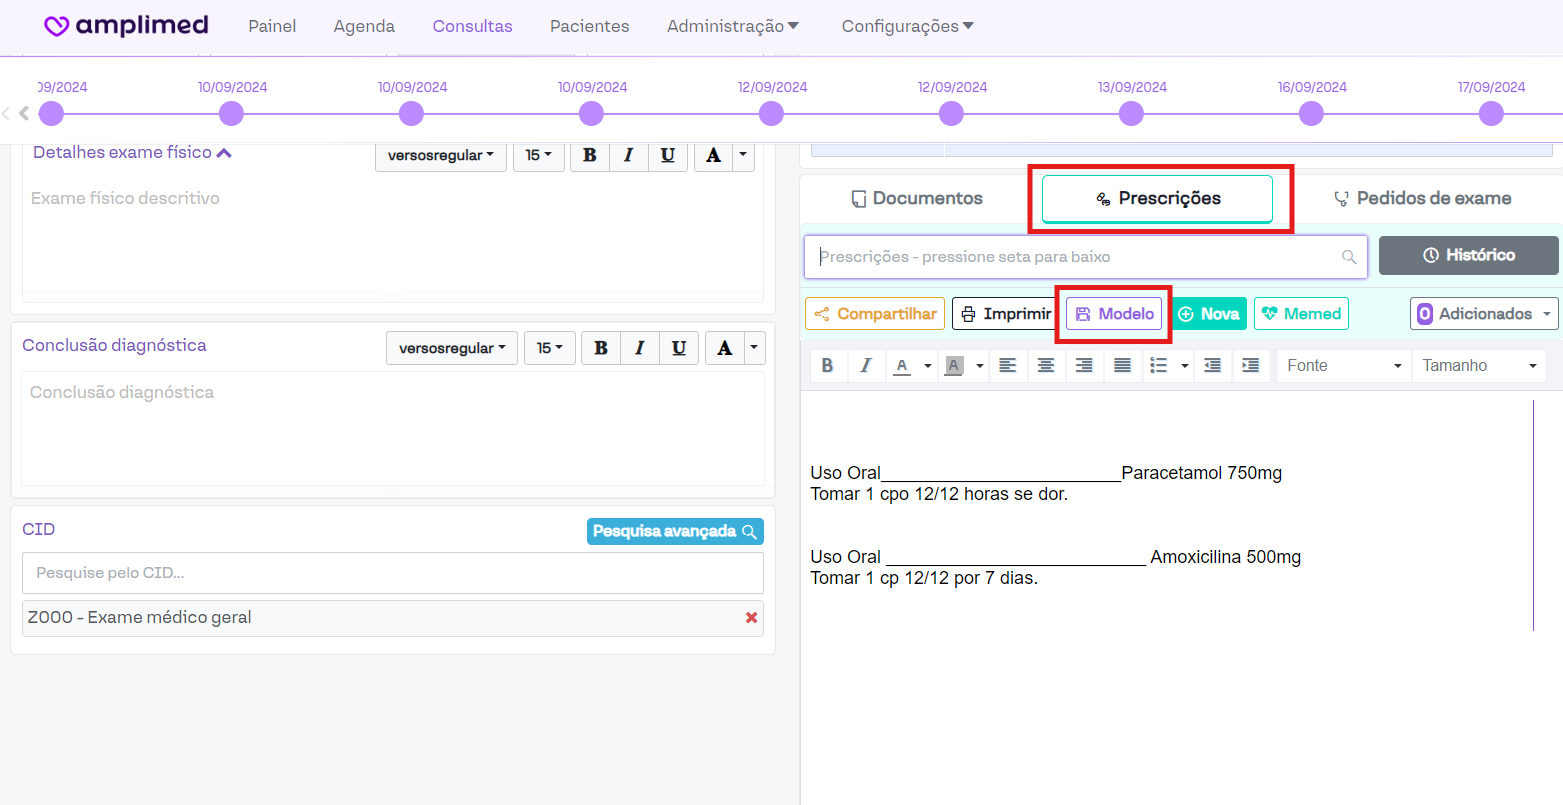
Task: Click the increase indent icon
Action: 1250,366
